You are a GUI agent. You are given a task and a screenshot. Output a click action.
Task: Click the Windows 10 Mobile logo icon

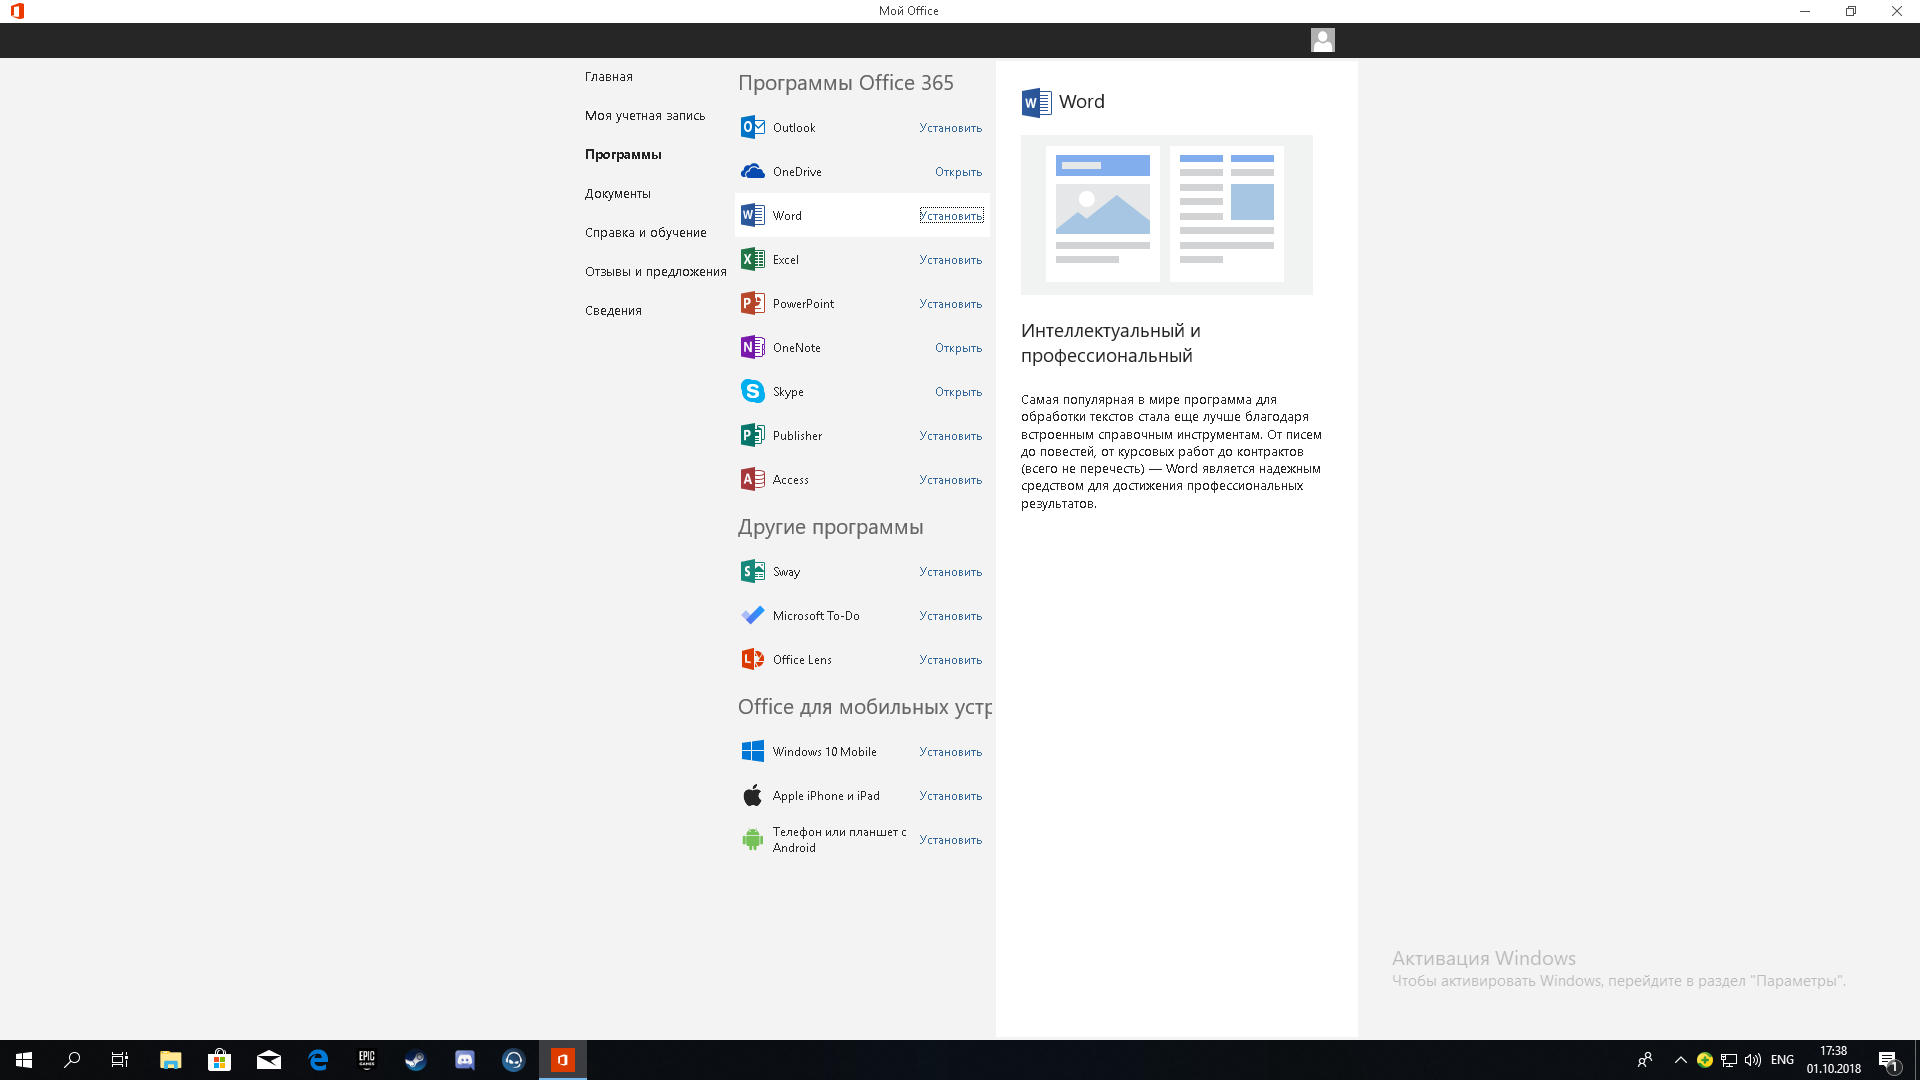752,752
